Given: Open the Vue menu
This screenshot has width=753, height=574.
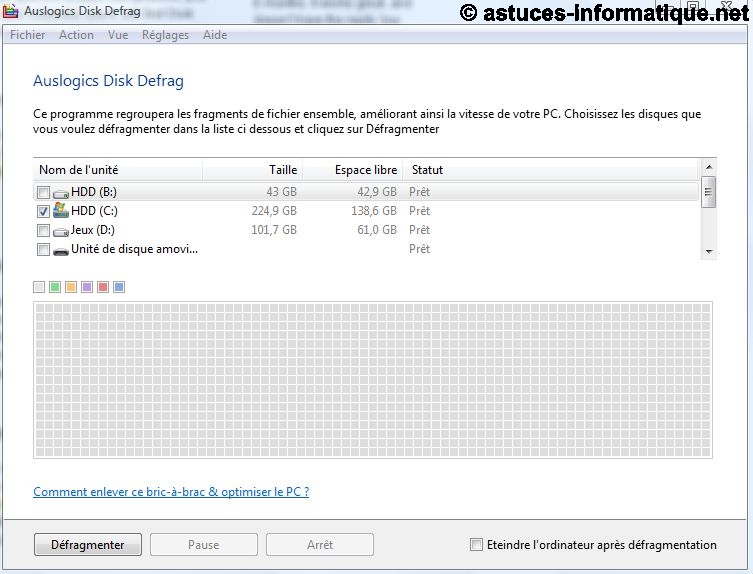Looking at the screenshot, I should pyautogui.click(x=118, y=35).
